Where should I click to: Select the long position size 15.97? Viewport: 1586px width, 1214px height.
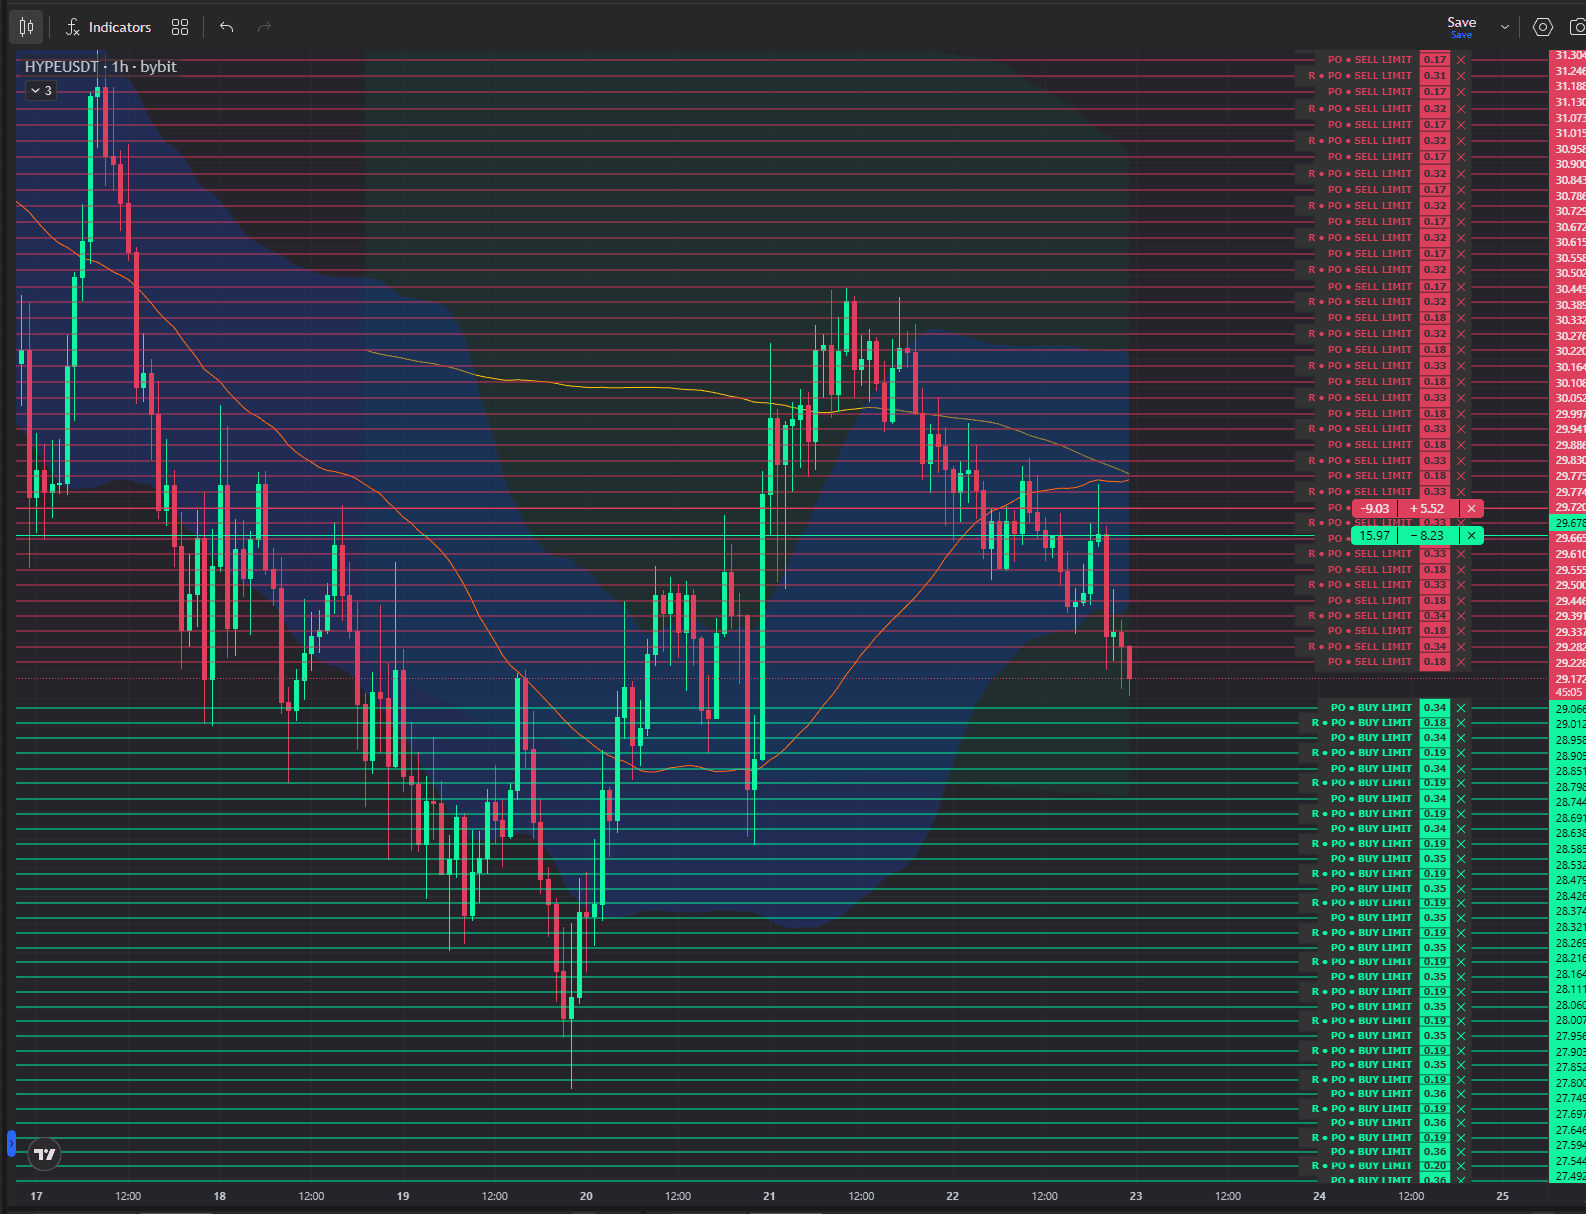click(x=1374, y=536)
